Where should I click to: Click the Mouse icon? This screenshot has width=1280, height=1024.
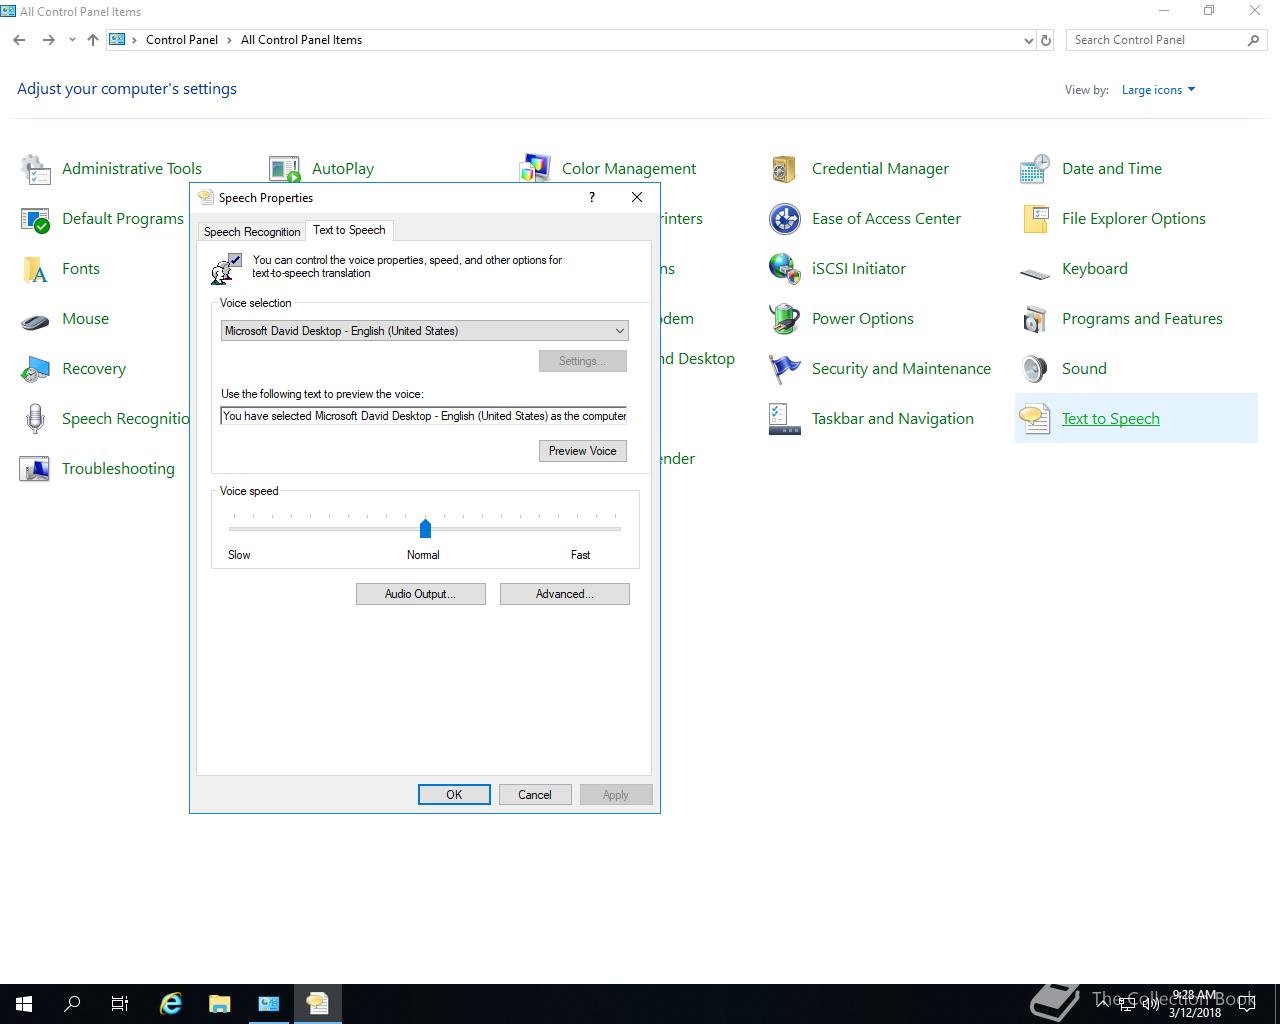(x=35, y=319)
